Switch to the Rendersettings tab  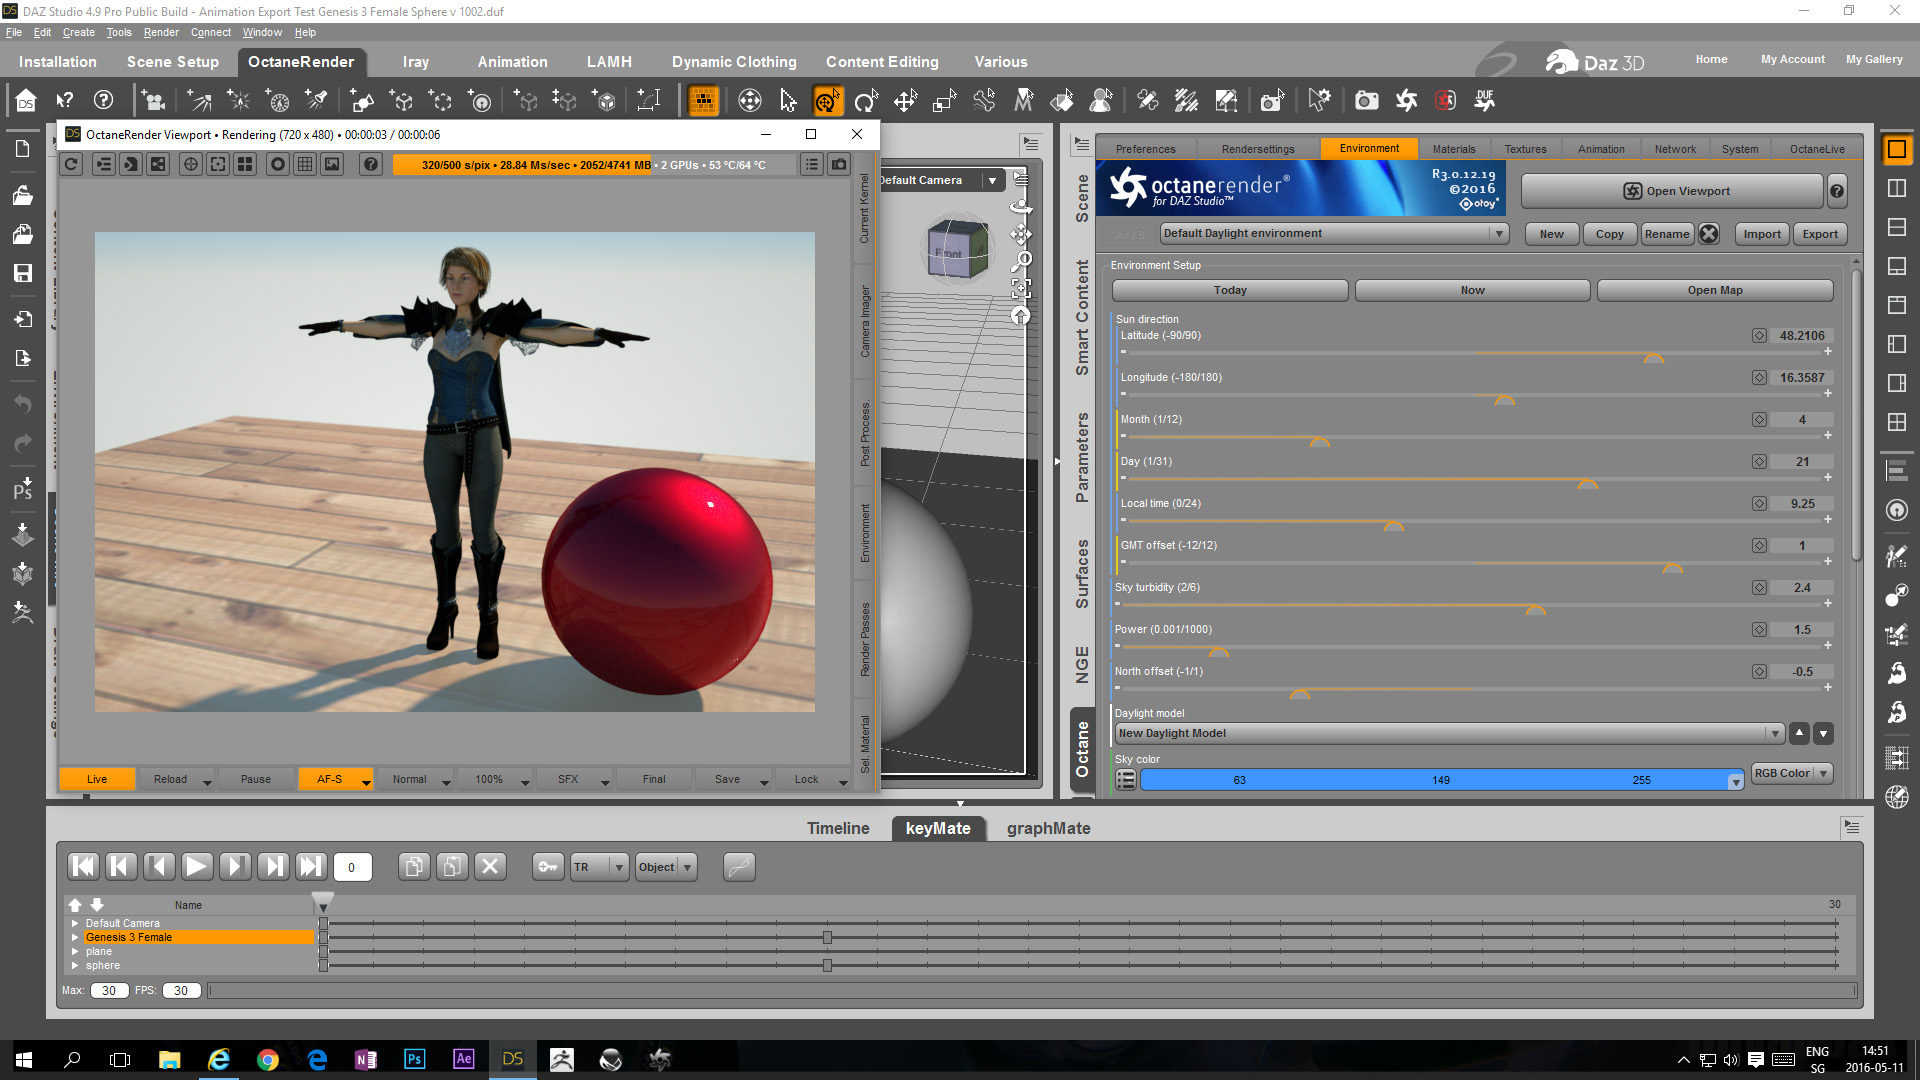1257,149
